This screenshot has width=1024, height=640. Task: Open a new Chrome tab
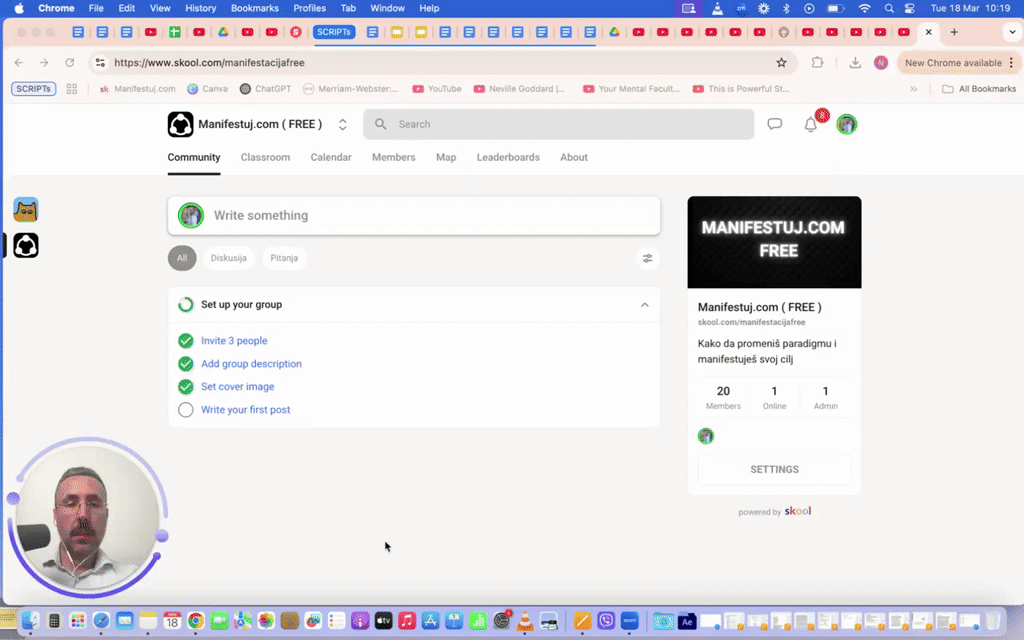(954, 32)
